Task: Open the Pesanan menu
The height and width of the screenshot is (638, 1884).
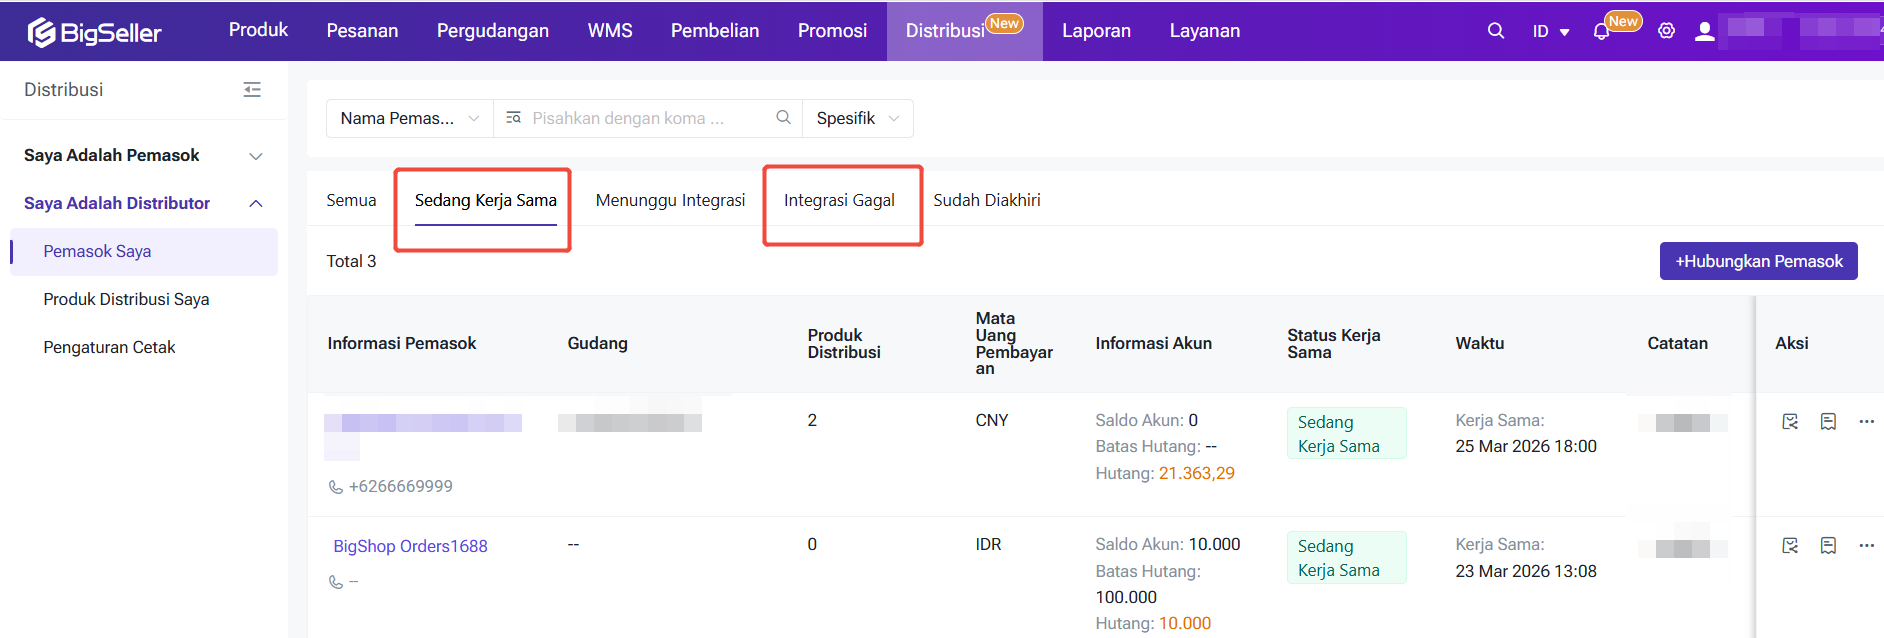Action: tap(362, 31)
